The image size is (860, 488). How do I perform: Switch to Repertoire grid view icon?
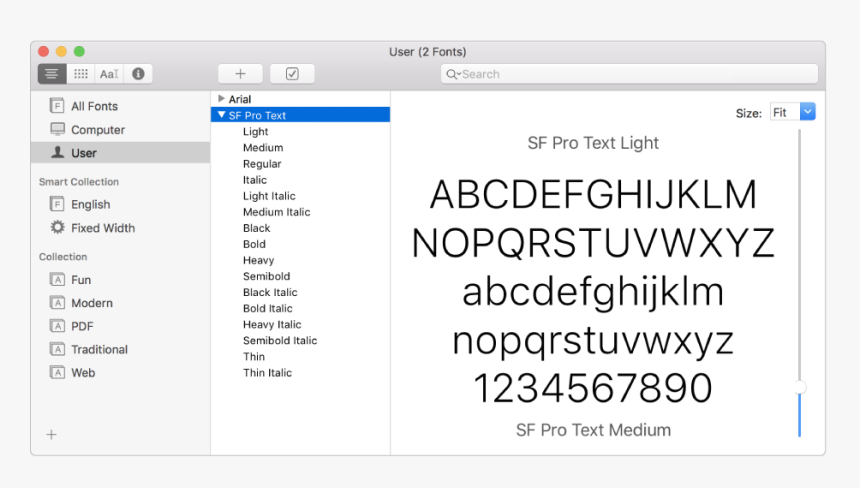(81, 73)
